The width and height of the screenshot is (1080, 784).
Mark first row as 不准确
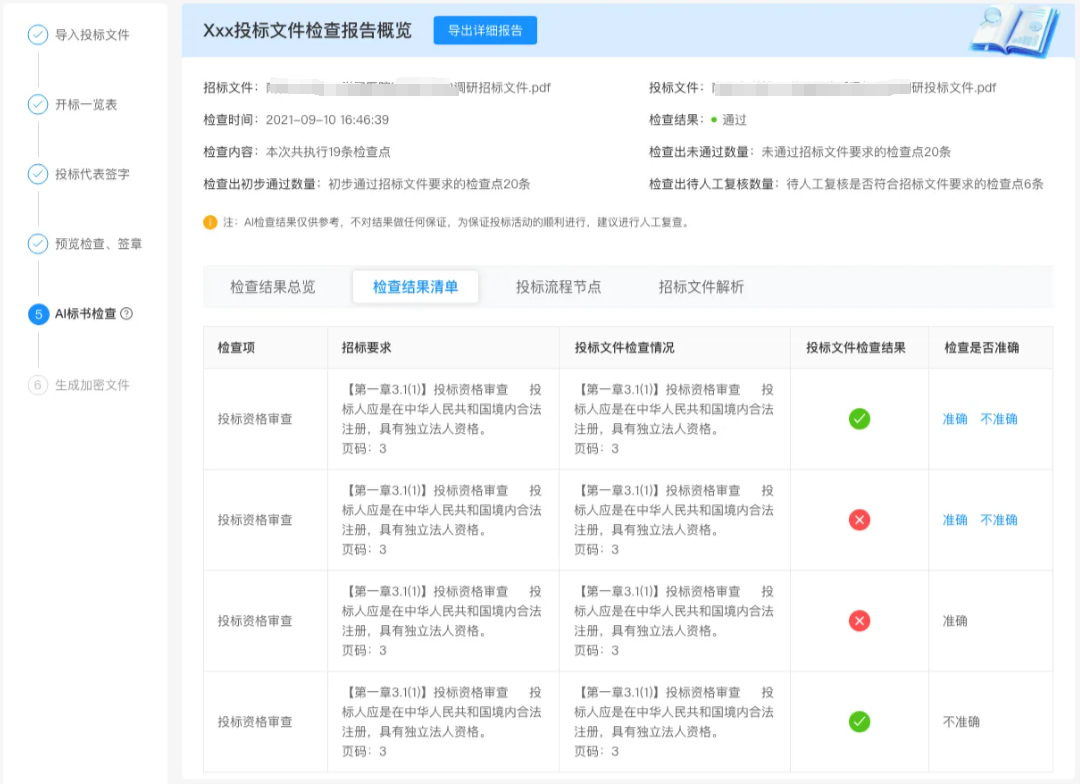[999, 419]
